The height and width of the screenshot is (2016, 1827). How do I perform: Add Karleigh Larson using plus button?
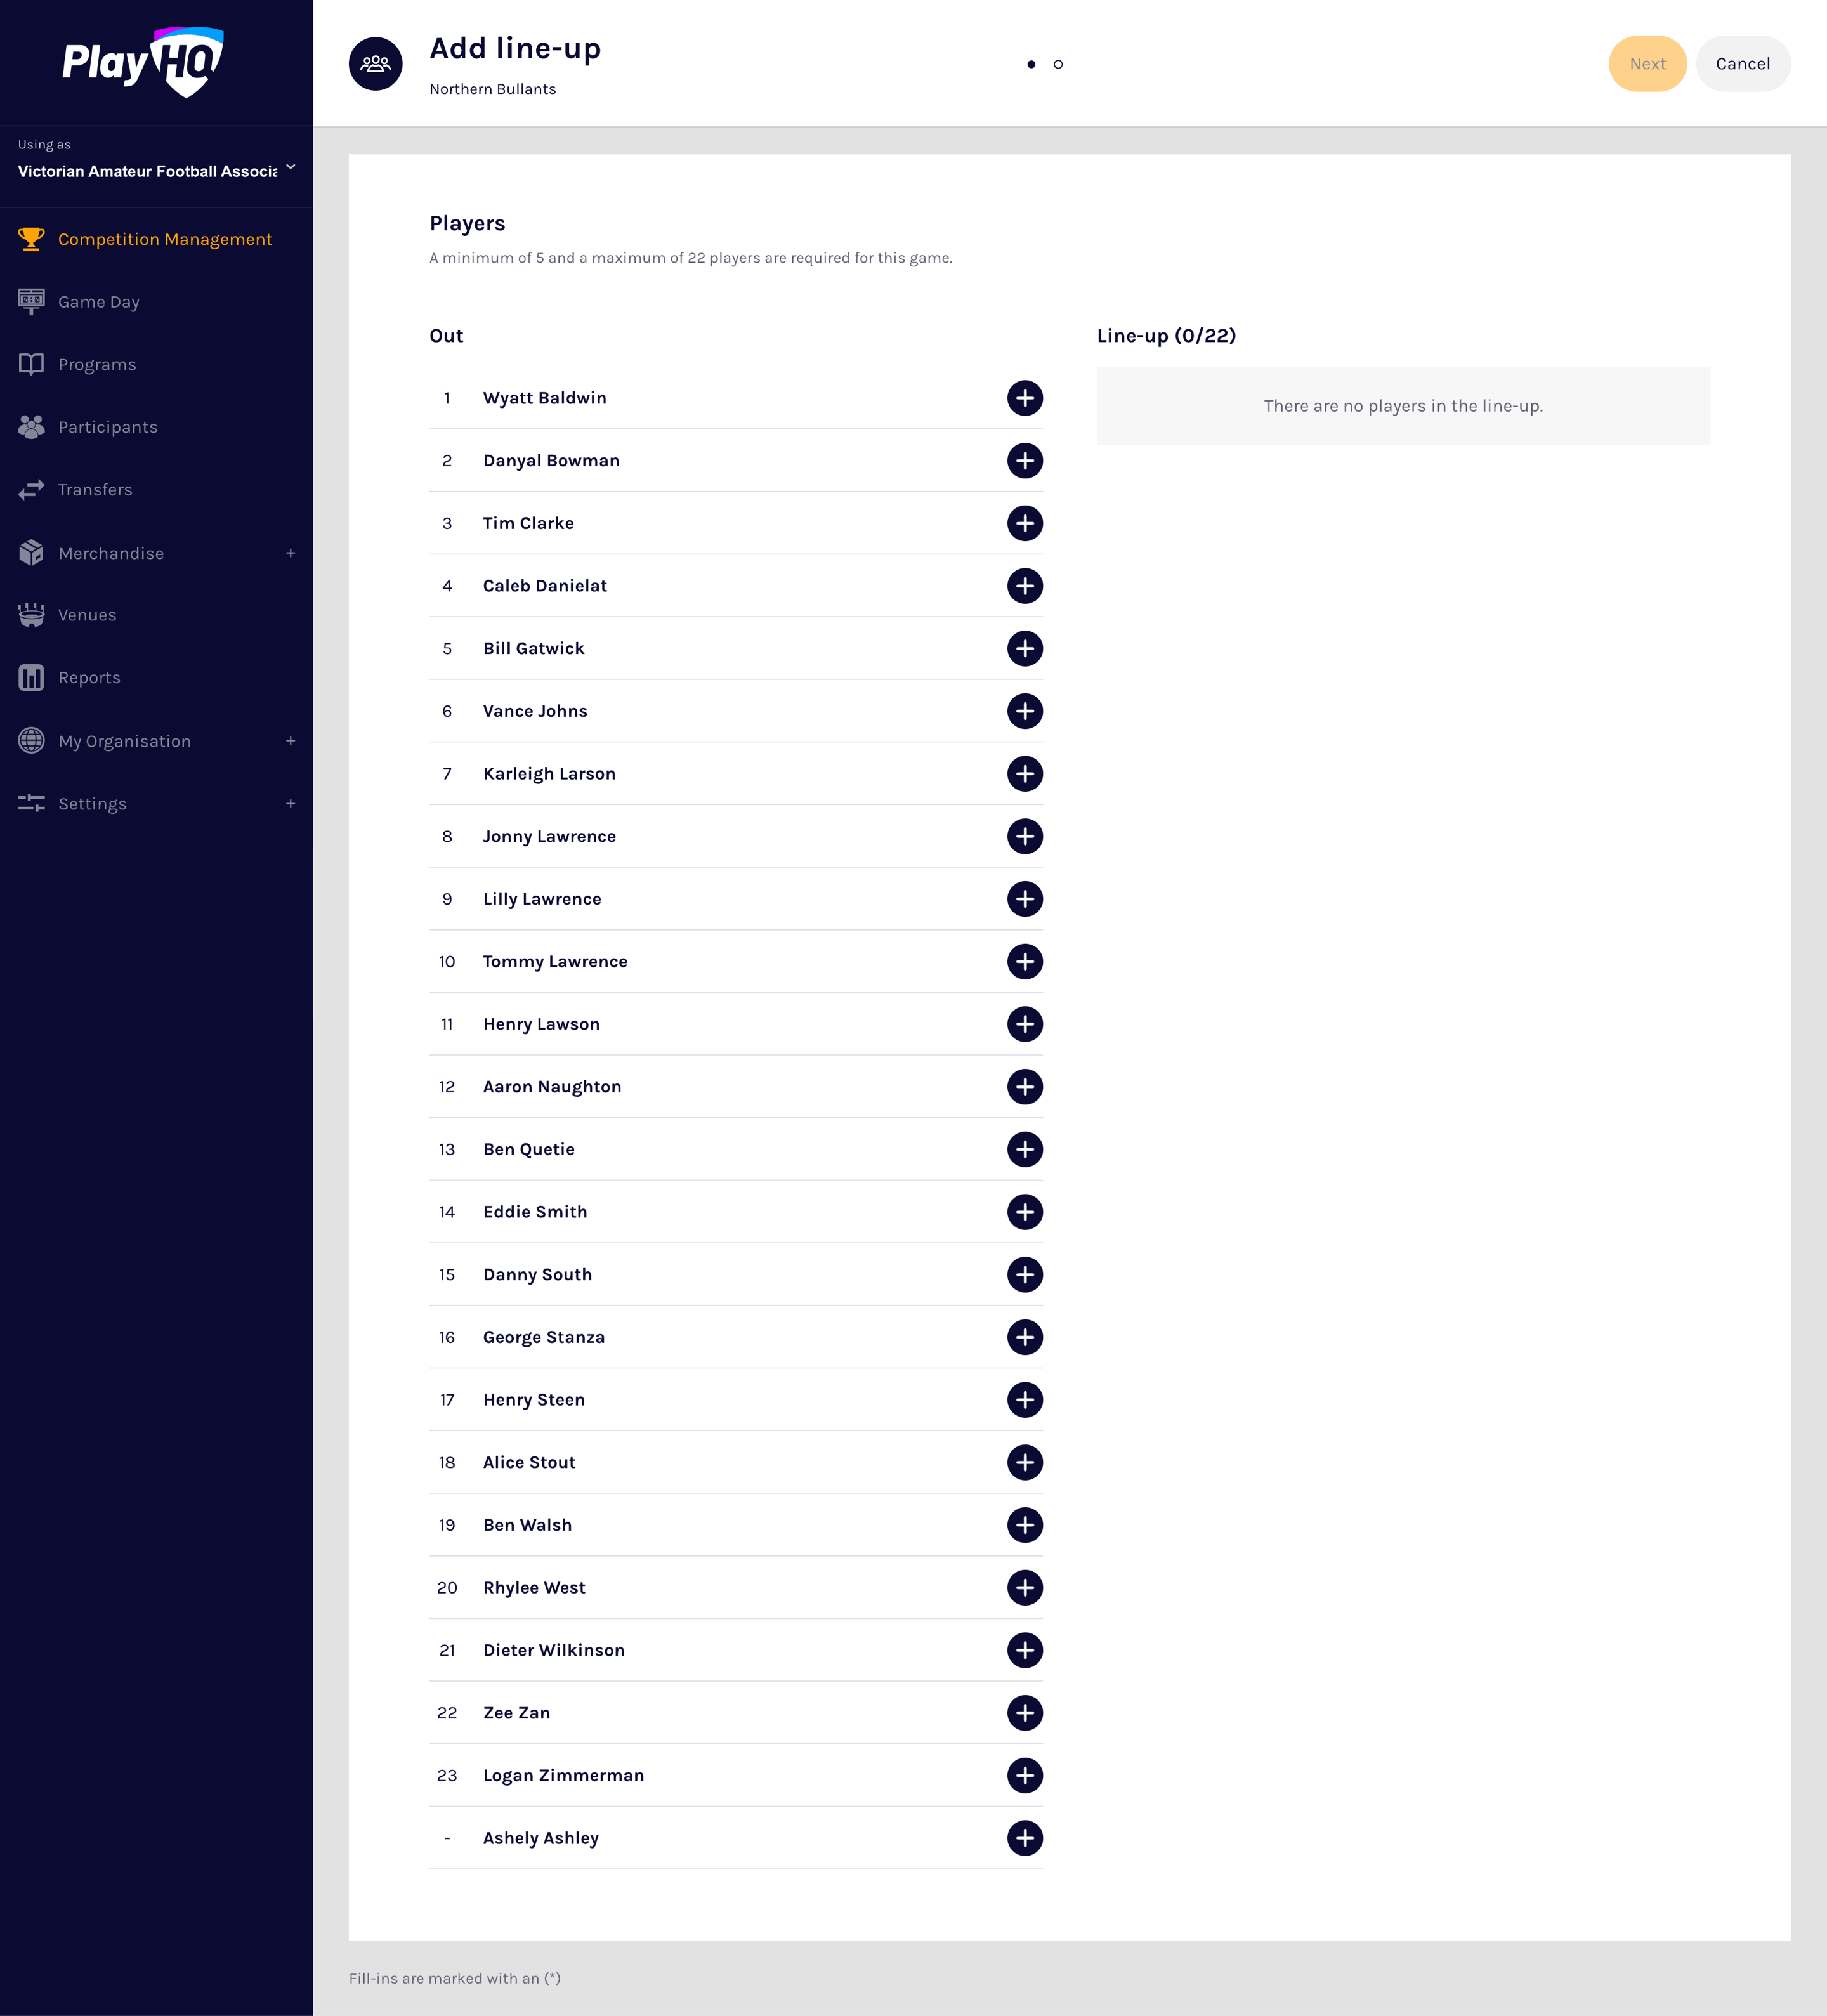pos(1024,774)
